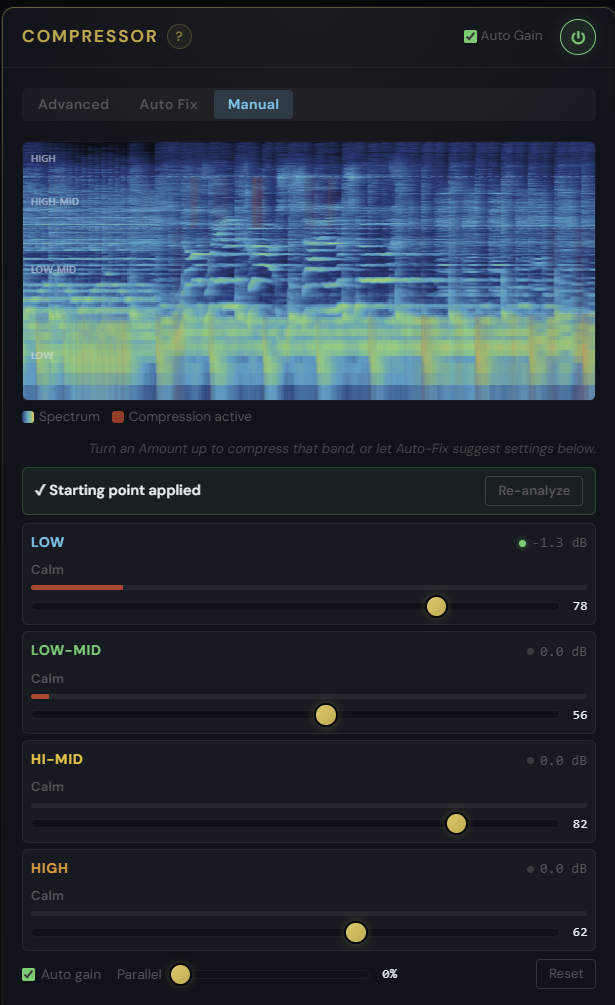Click the HIGH band gain indicator dot
Viewport: 615px width, 1005px height.
(530, 869)
